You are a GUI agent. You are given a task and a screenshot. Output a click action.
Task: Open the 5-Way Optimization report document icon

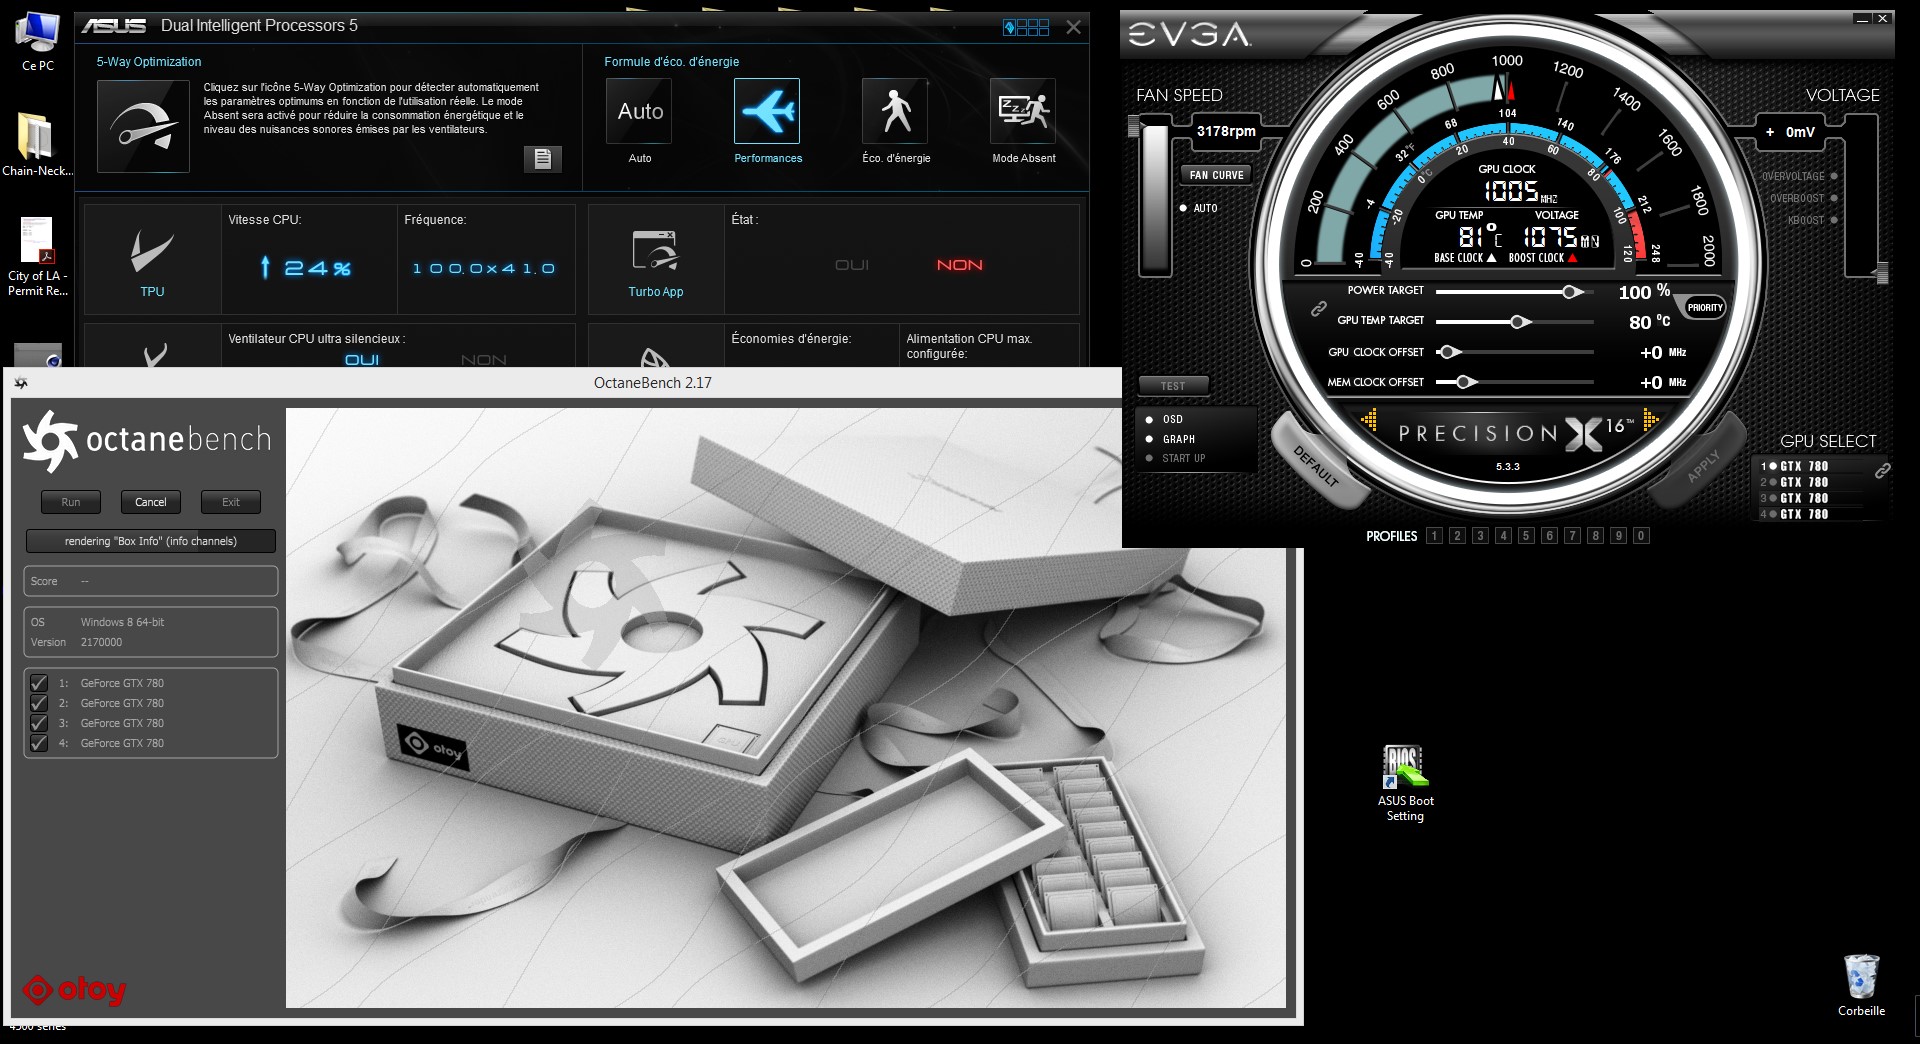coord(543,159)
